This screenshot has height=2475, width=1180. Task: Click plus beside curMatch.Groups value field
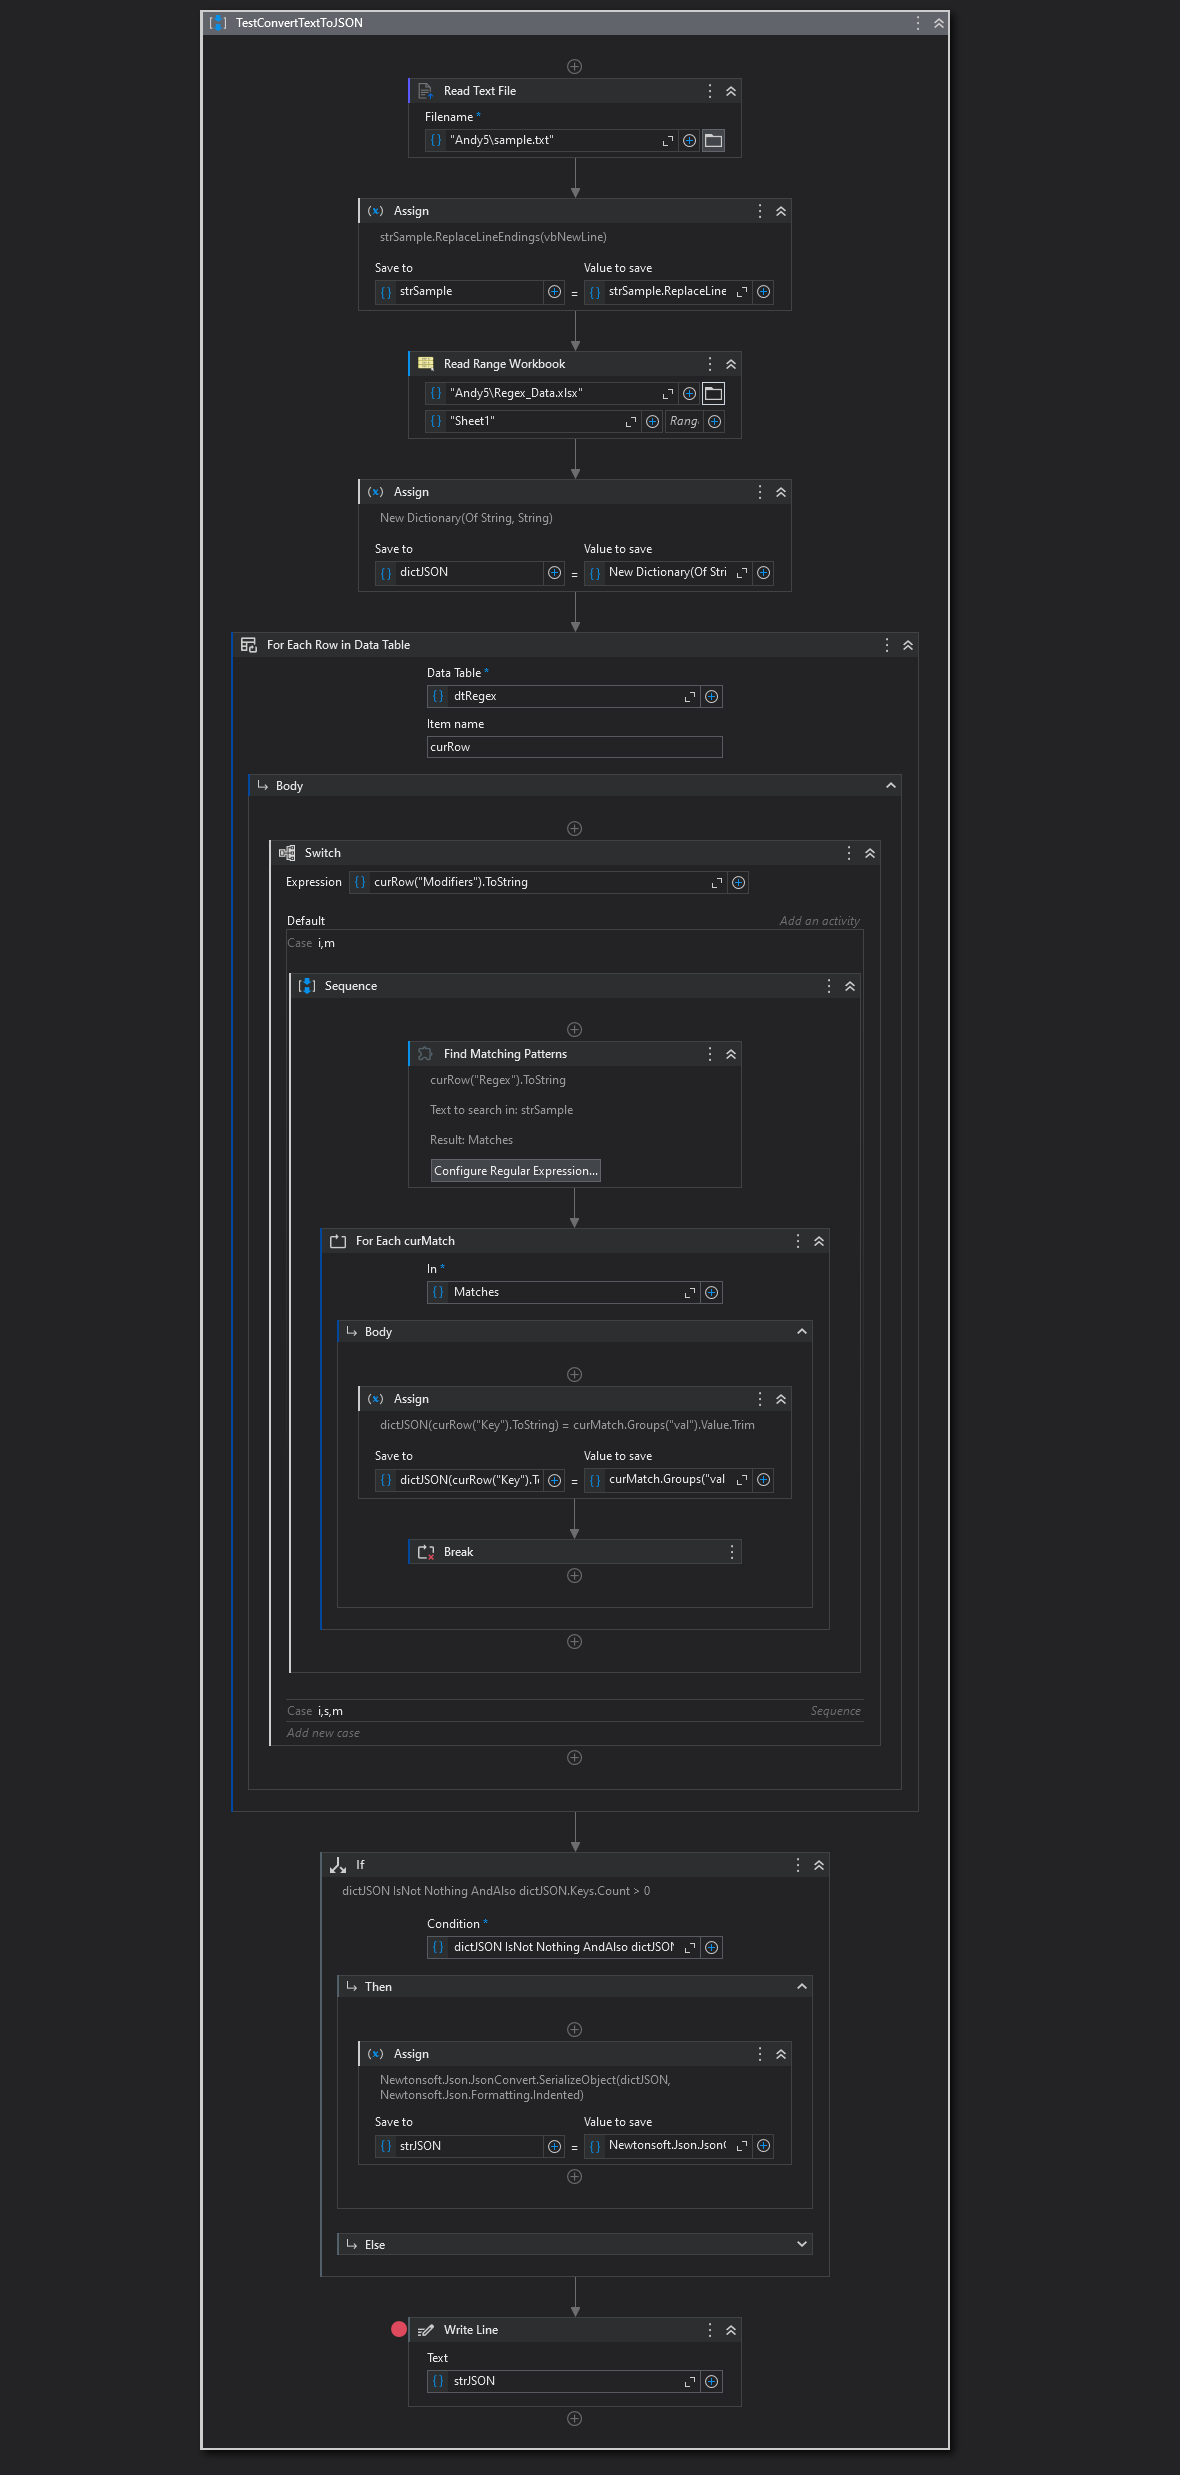(x=763, y=1480)
